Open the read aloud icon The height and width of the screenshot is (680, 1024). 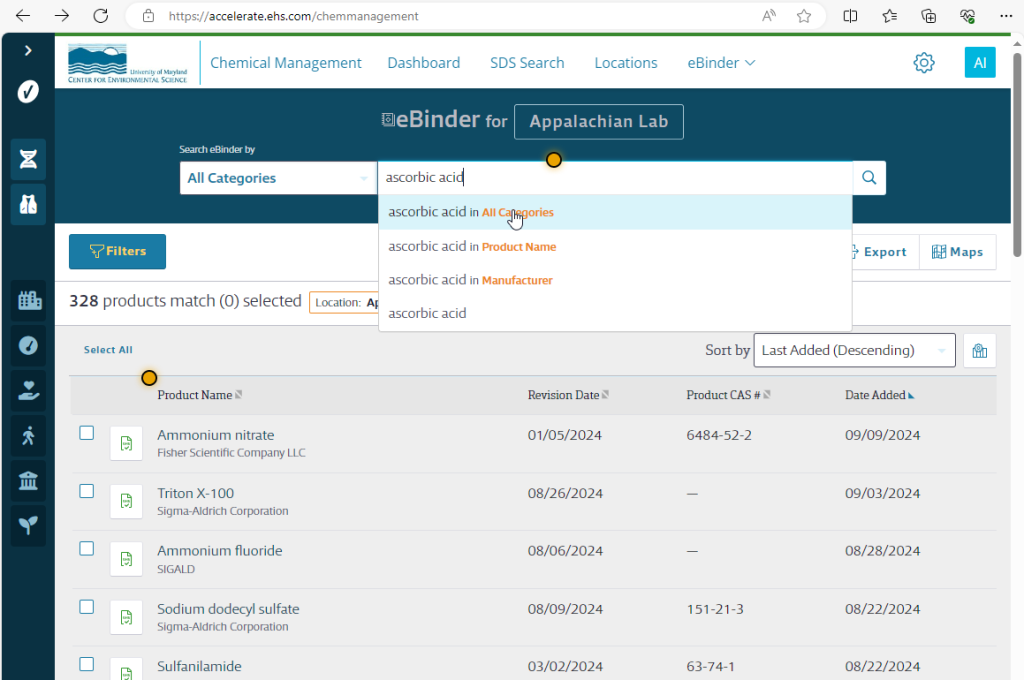pyautogui.click(x=769, y=16)
